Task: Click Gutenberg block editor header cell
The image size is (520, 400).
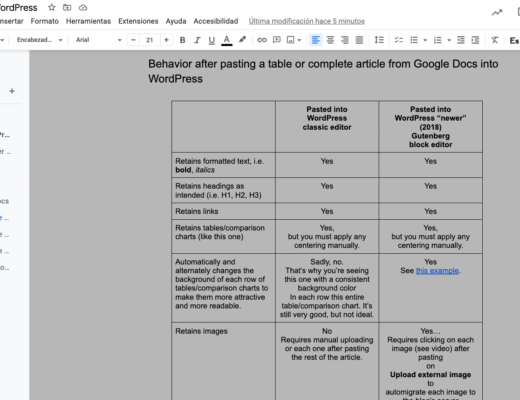Action: coord(431,127)
